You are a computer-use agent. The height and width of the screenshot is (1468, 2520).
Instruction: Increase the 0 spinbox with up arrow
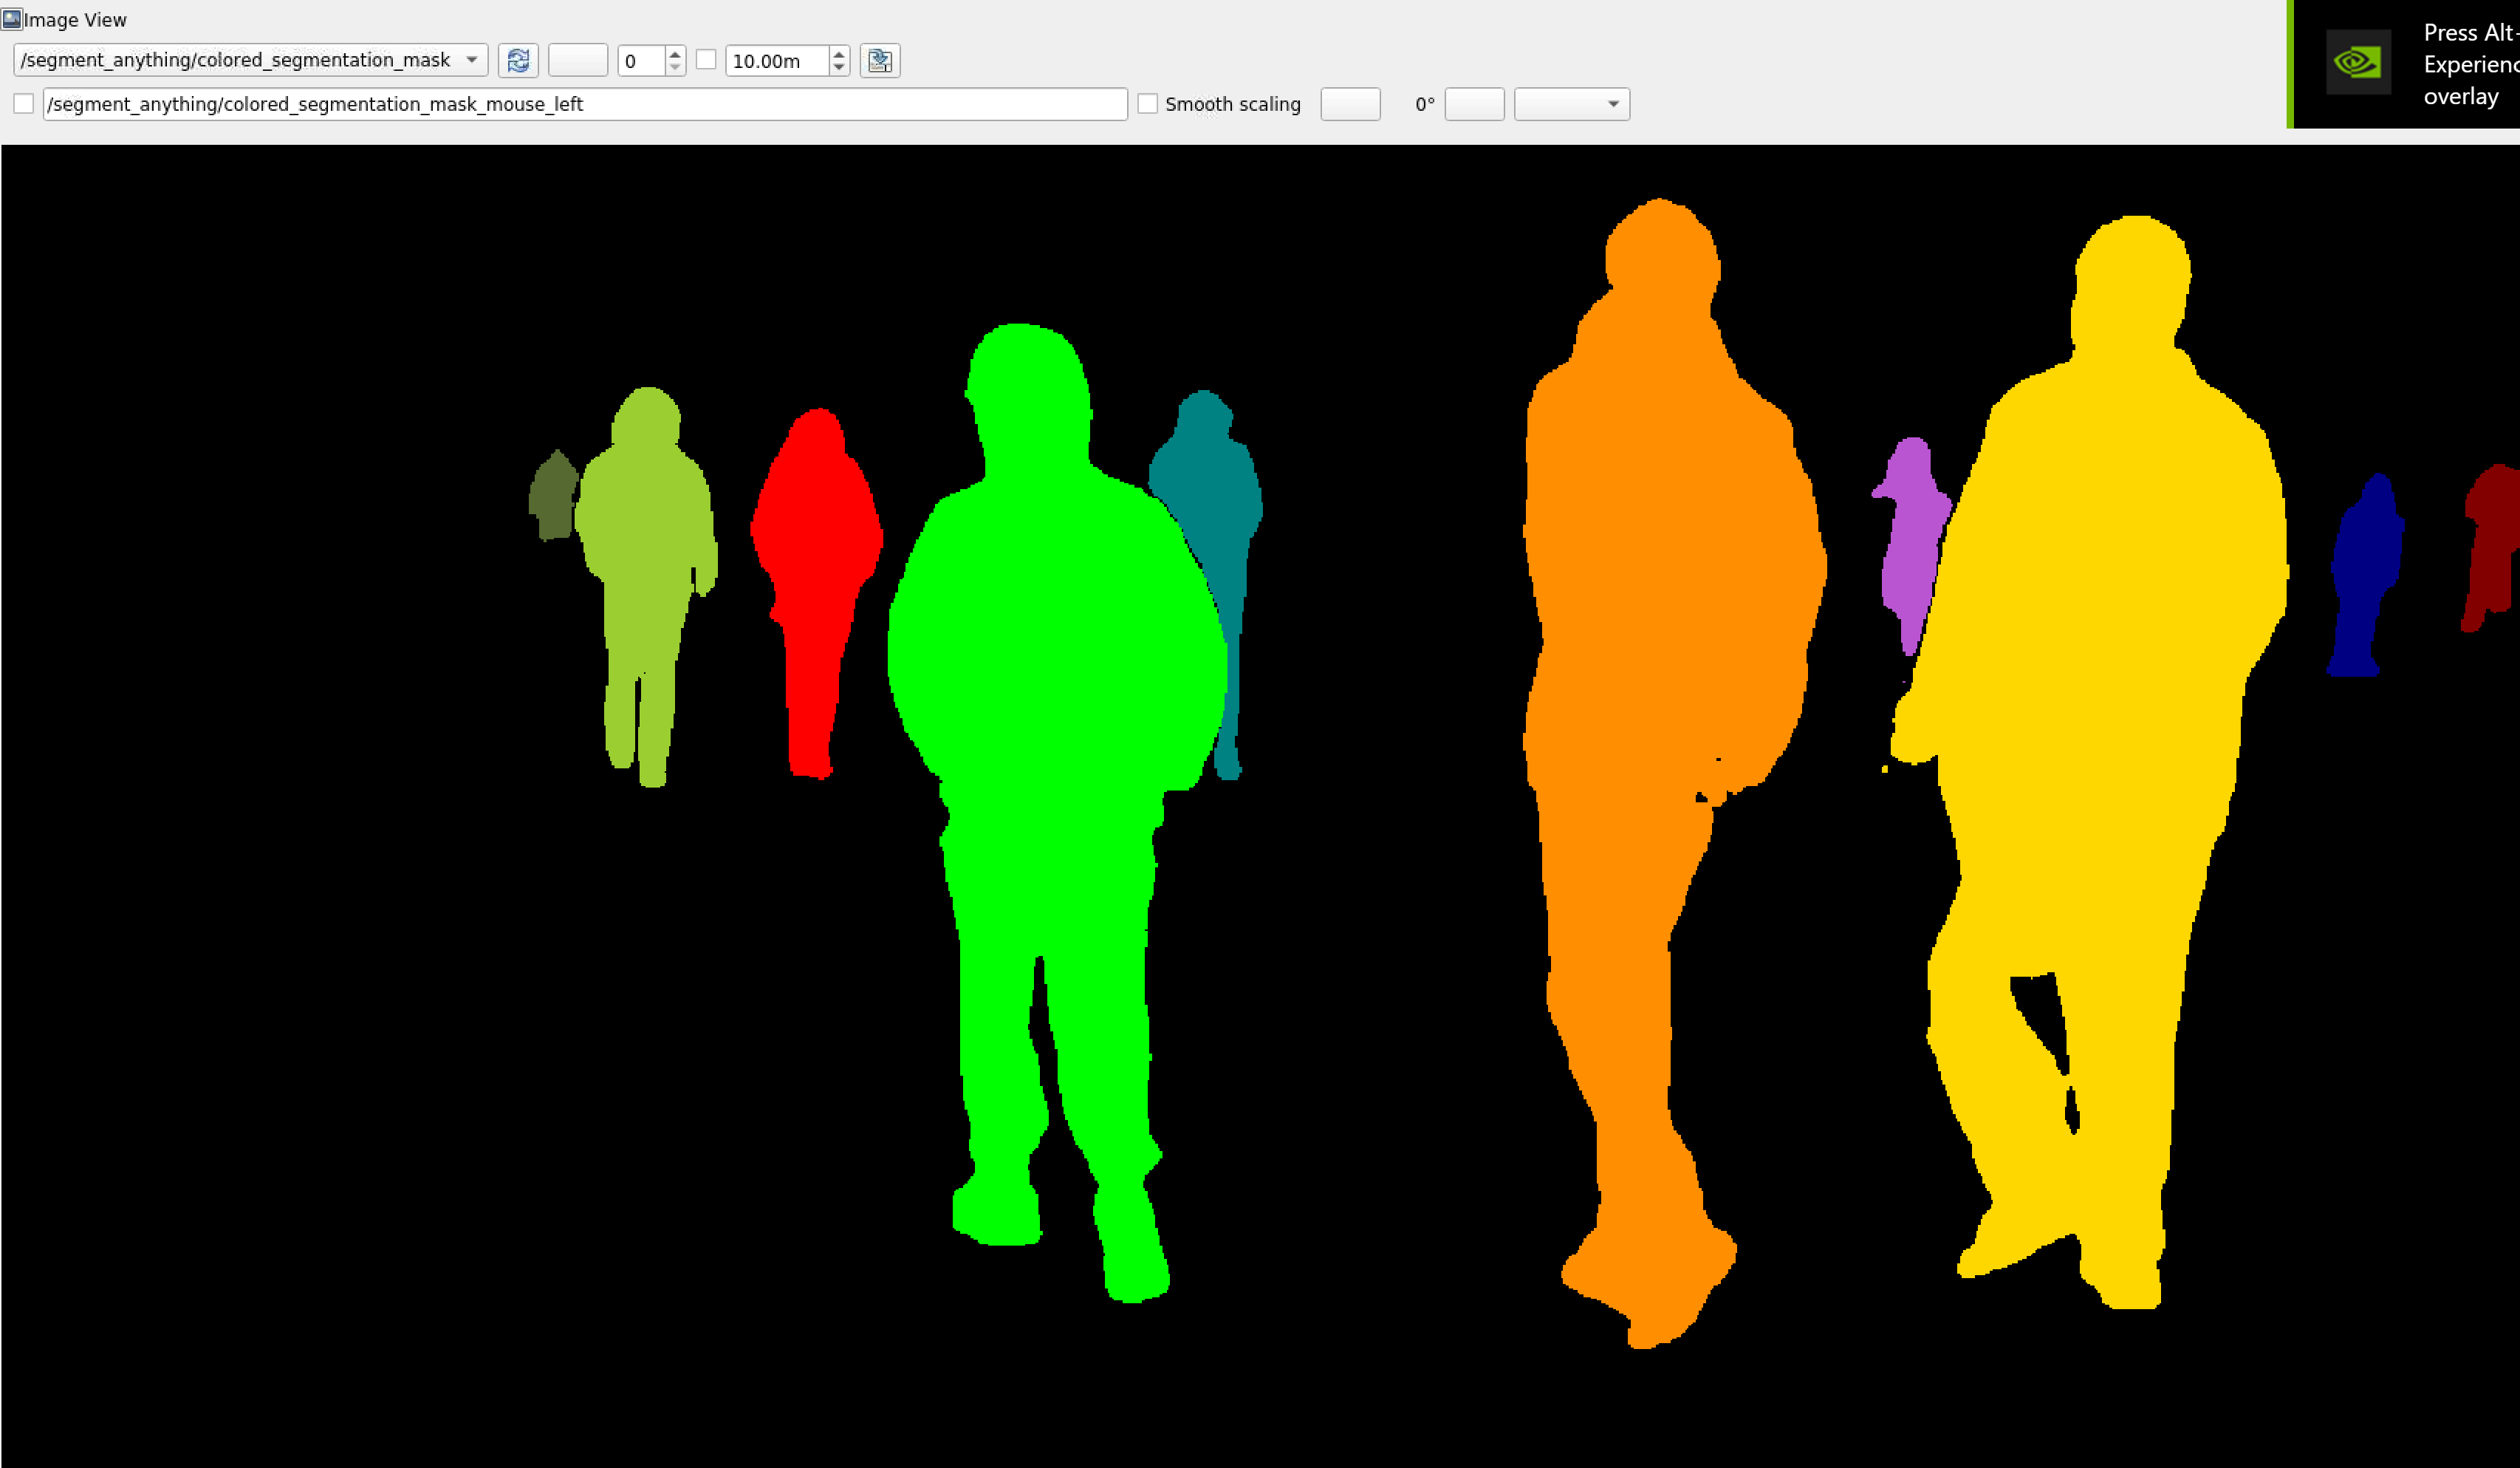pos(675,53)
